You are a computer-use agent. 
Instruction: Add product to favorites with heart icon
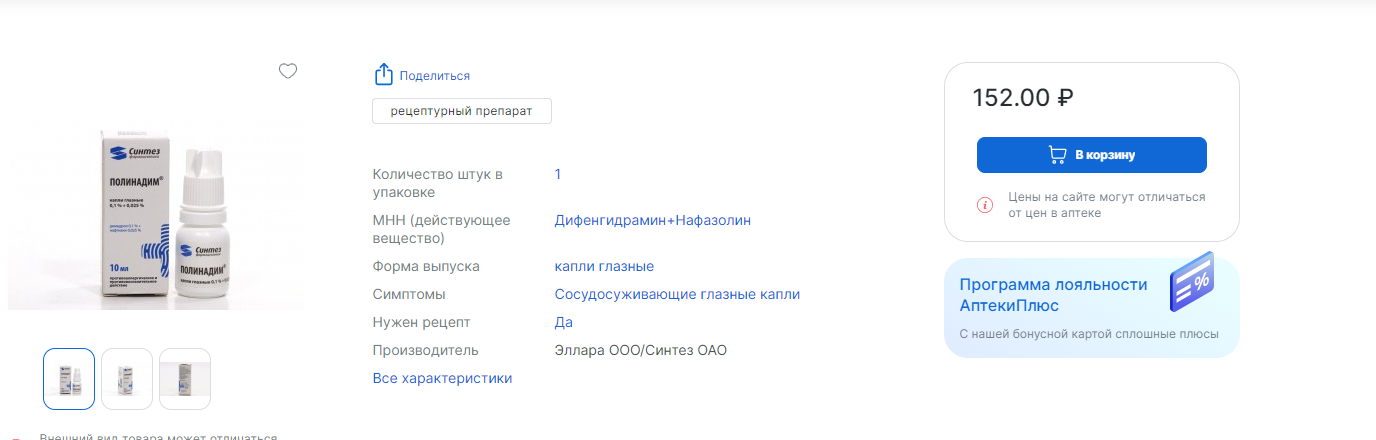click(288, 71)
